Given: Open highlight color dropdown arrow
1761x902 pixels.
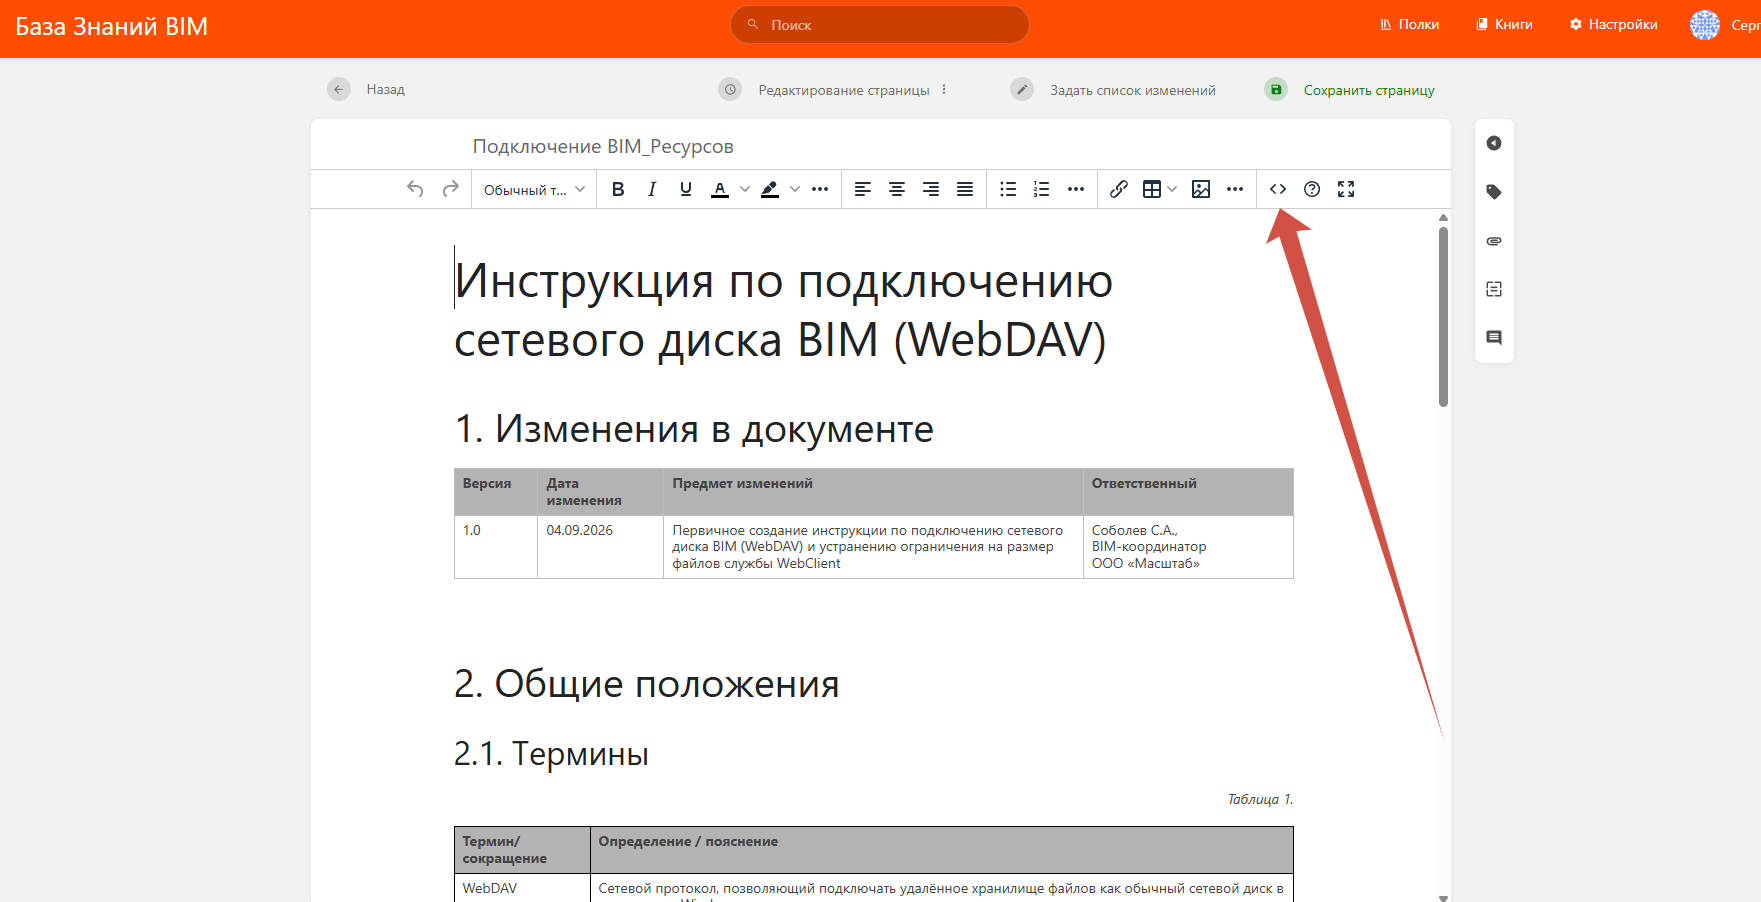Looking at the screenshot, I should 795,189.
